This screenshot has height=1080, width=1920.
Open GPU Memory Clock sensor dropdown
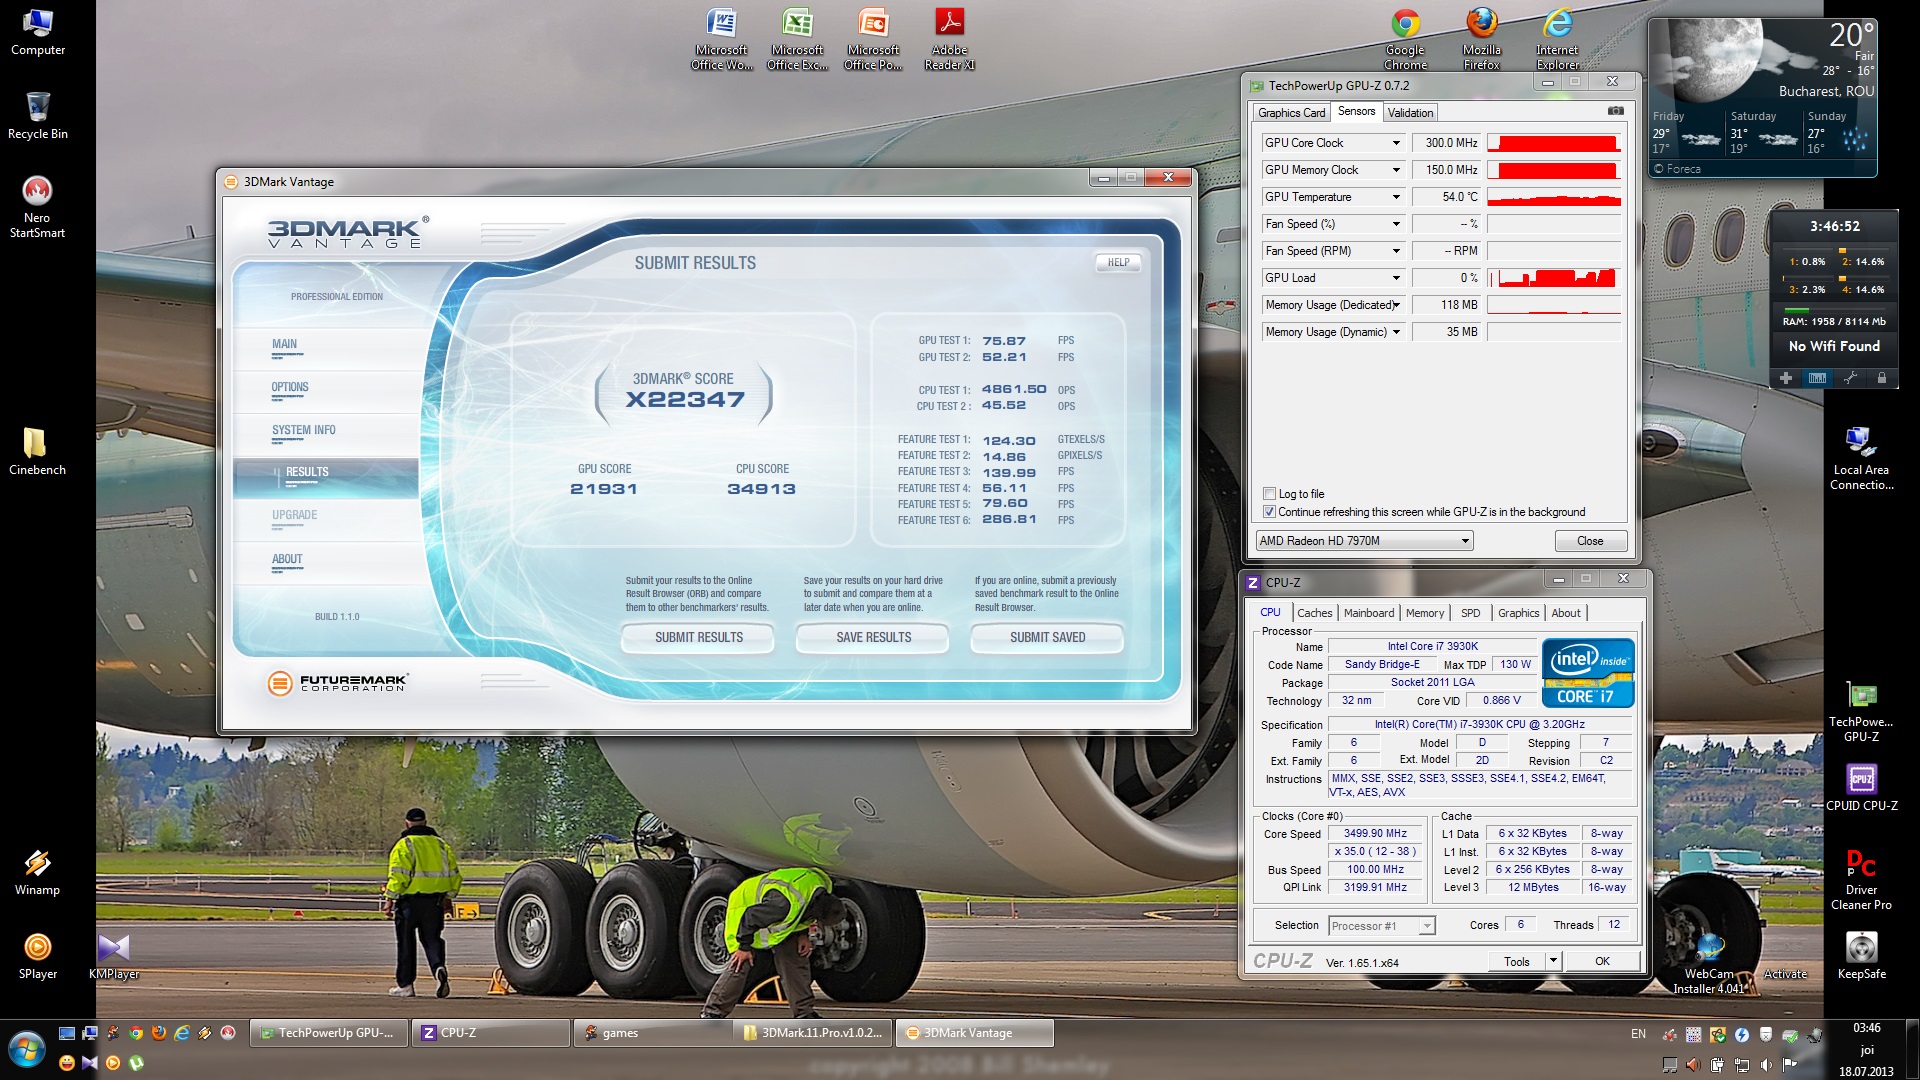tap(1396, 170)
